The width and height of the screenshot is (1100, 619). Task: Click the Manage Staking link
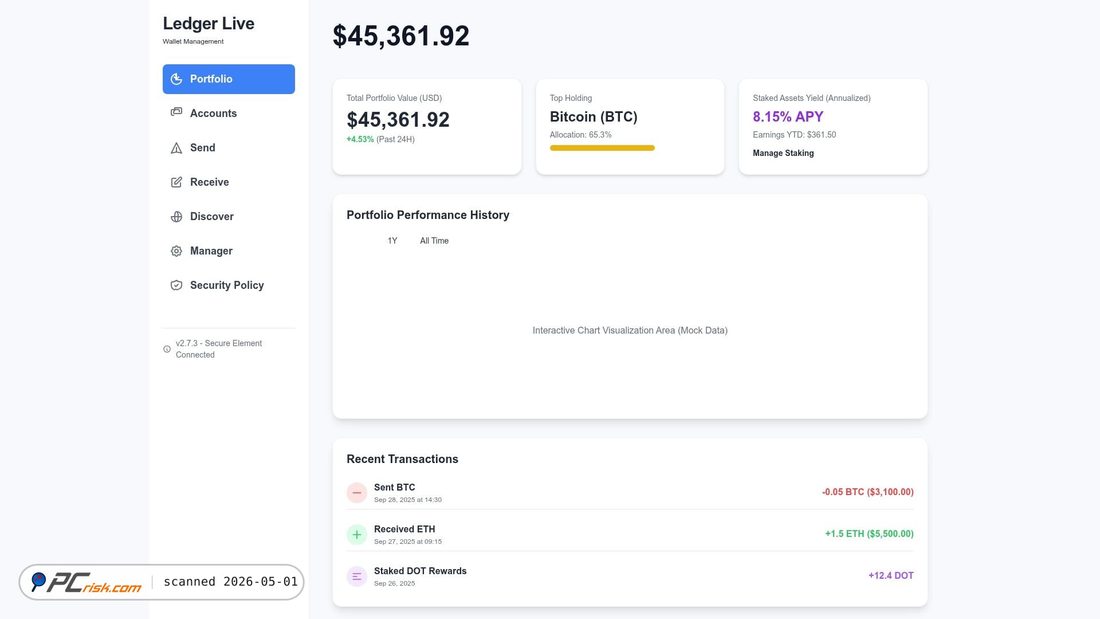tap(783, 153)
